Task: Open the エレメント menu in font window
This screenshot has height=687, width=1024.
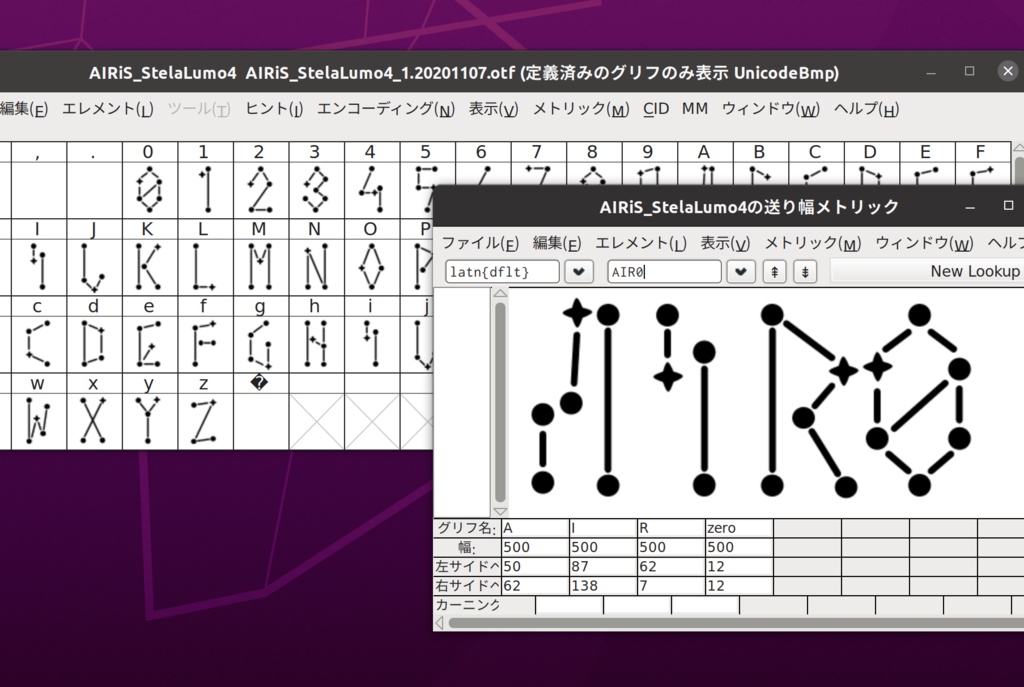Action: [x=108, y=109]
